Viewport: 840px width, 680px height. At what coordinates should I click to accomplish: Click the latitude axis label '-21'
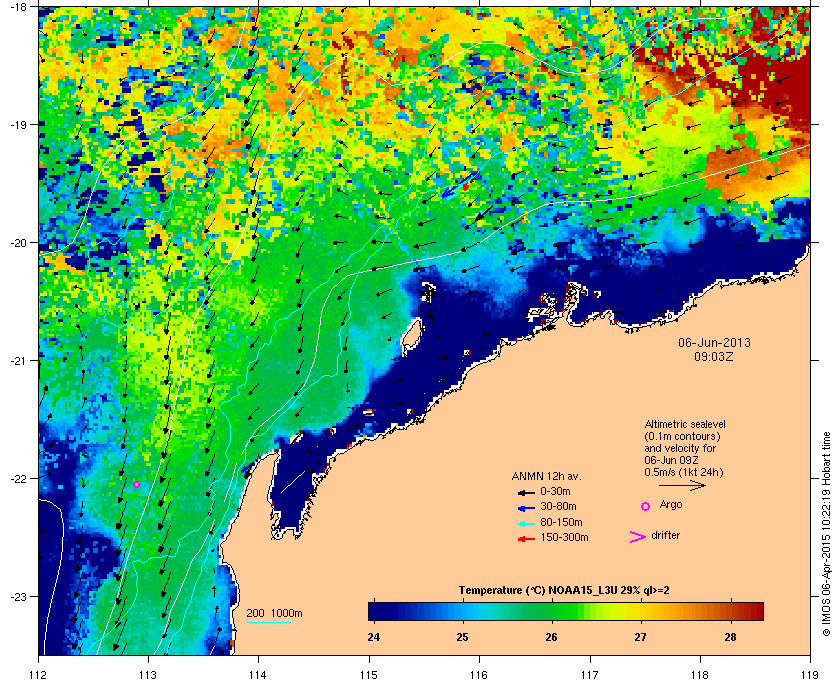coord(18,360)
